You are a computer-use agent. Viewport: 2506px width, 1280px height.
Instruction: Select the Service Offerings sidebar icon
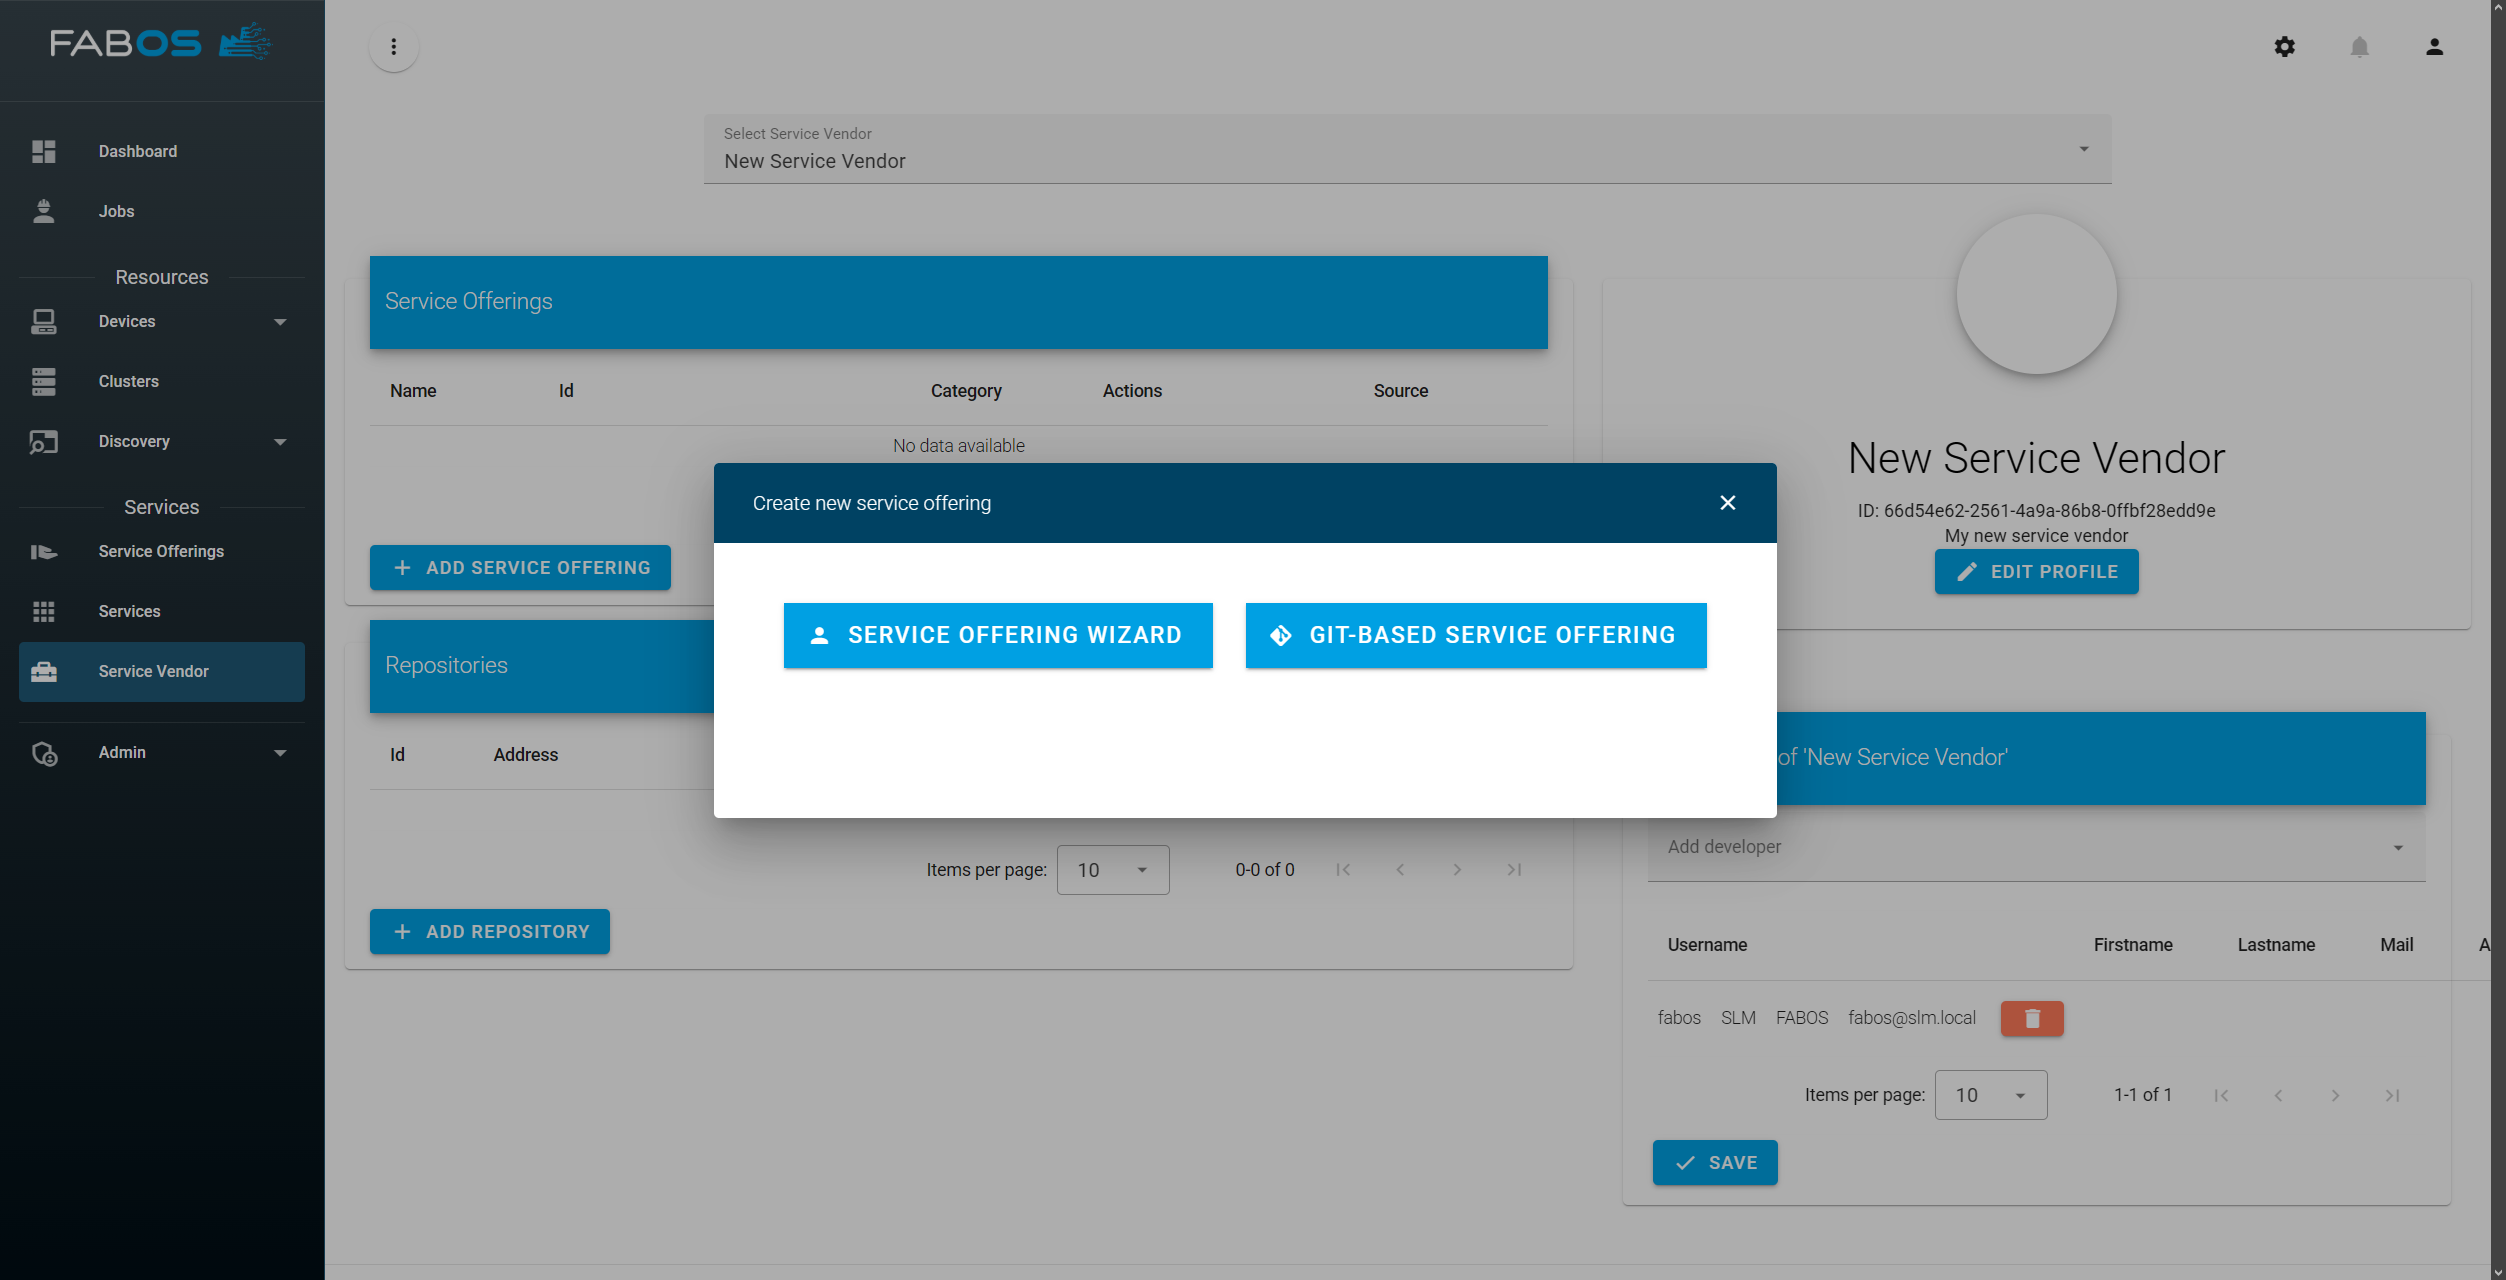pyautogui.click(x=44, y=551)
